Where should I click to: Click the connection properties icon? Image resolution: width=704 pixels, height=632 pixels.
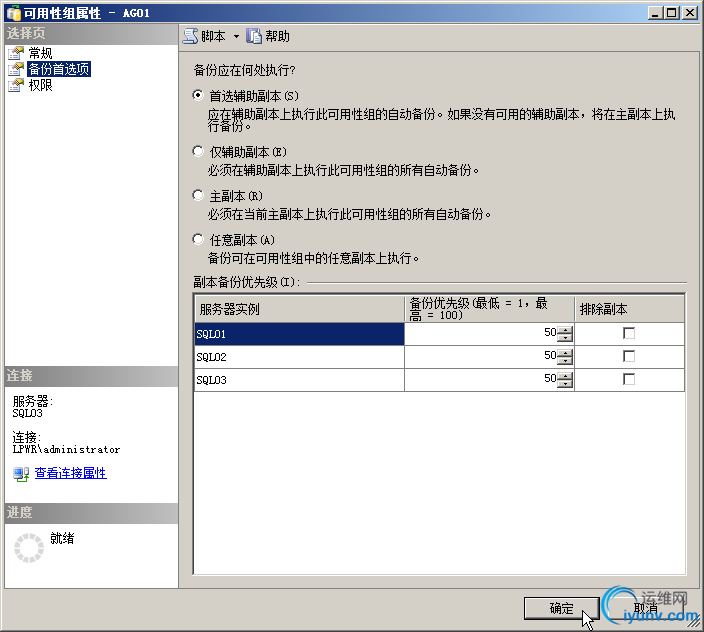pos(21,474)
